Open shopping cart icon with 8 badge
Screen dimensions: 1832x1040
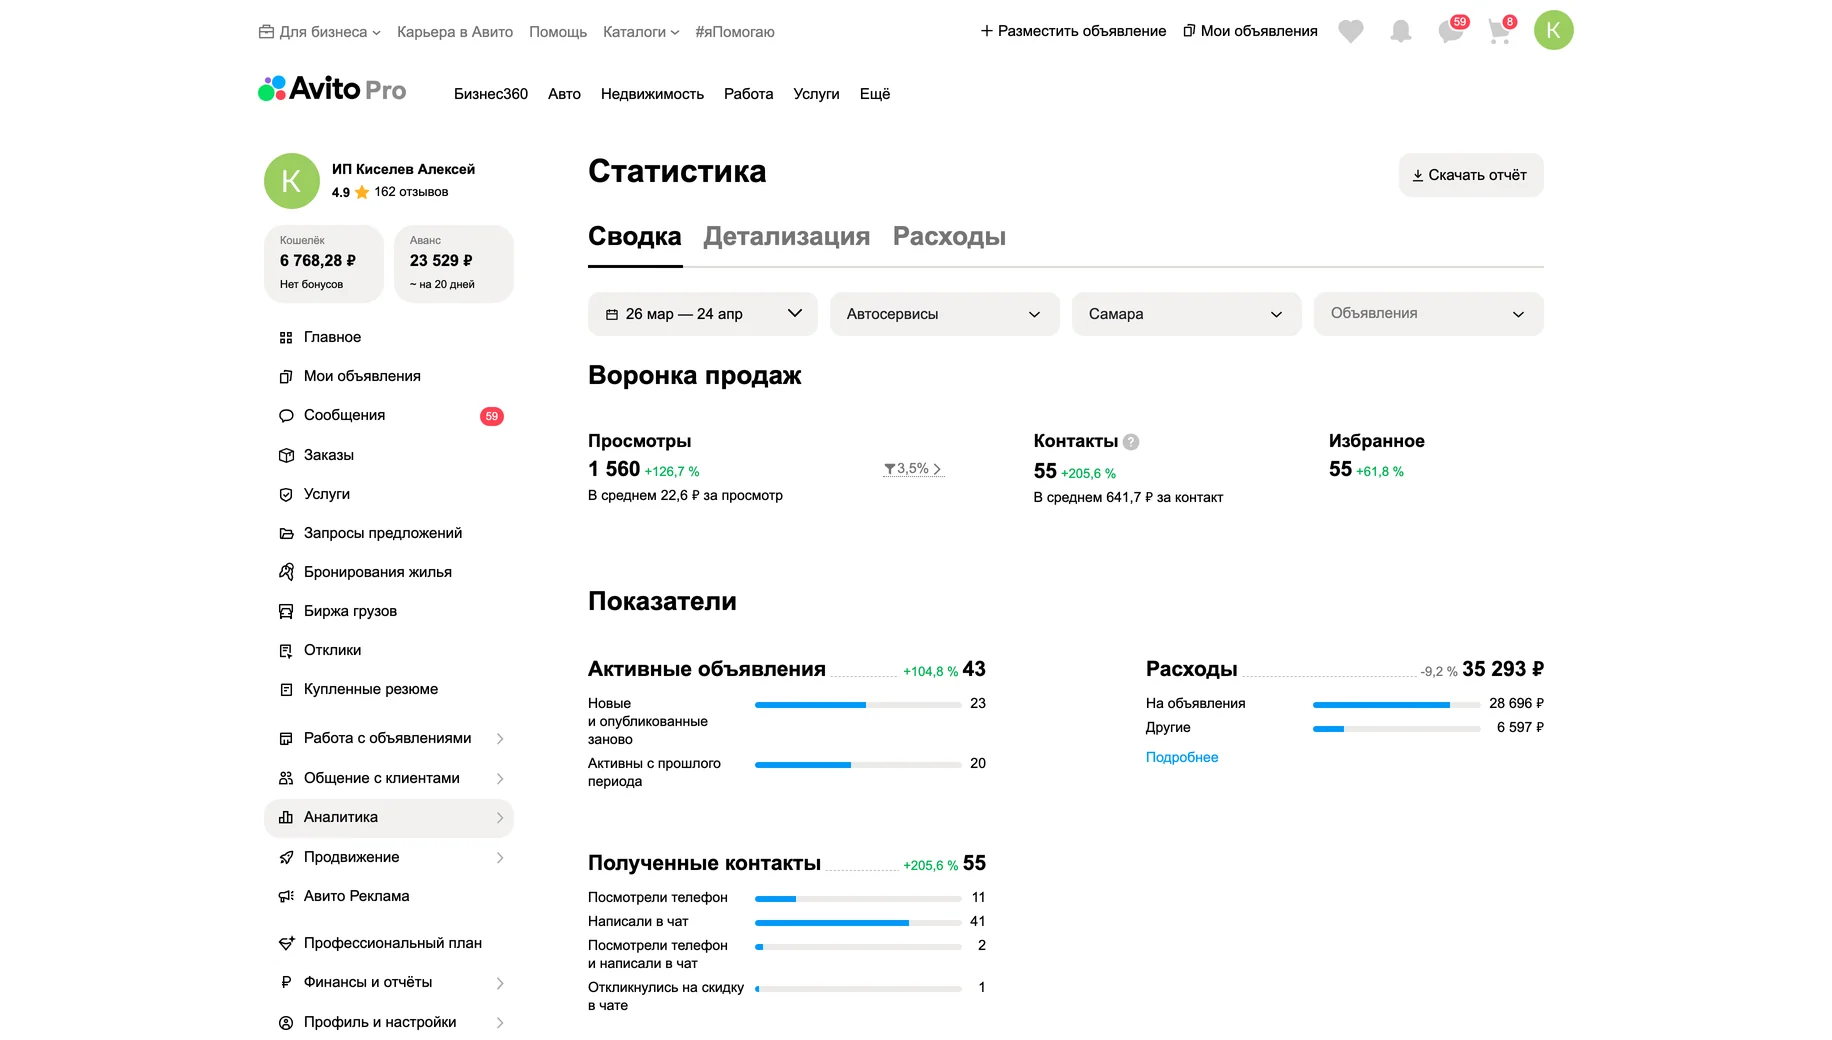(x=1501, y=30)
